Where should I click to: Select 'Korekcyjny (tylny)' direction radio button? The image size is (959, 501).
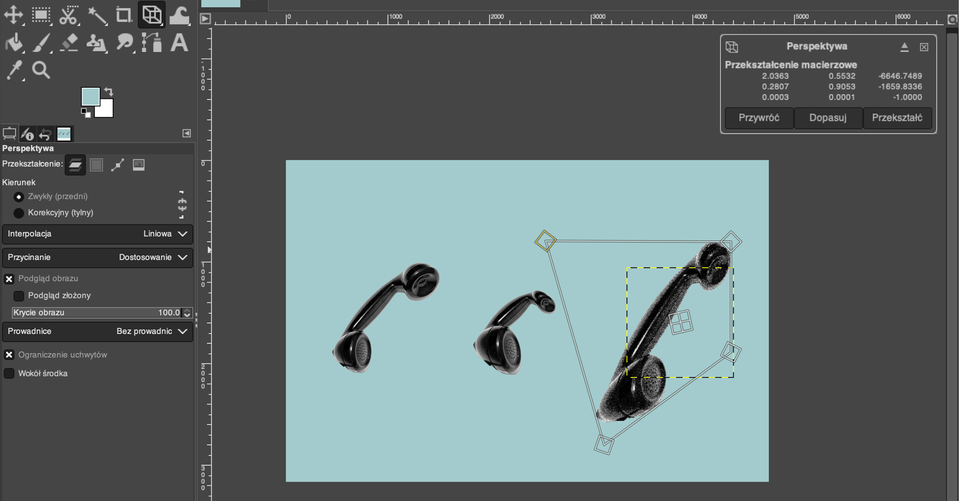click(19, 213)
